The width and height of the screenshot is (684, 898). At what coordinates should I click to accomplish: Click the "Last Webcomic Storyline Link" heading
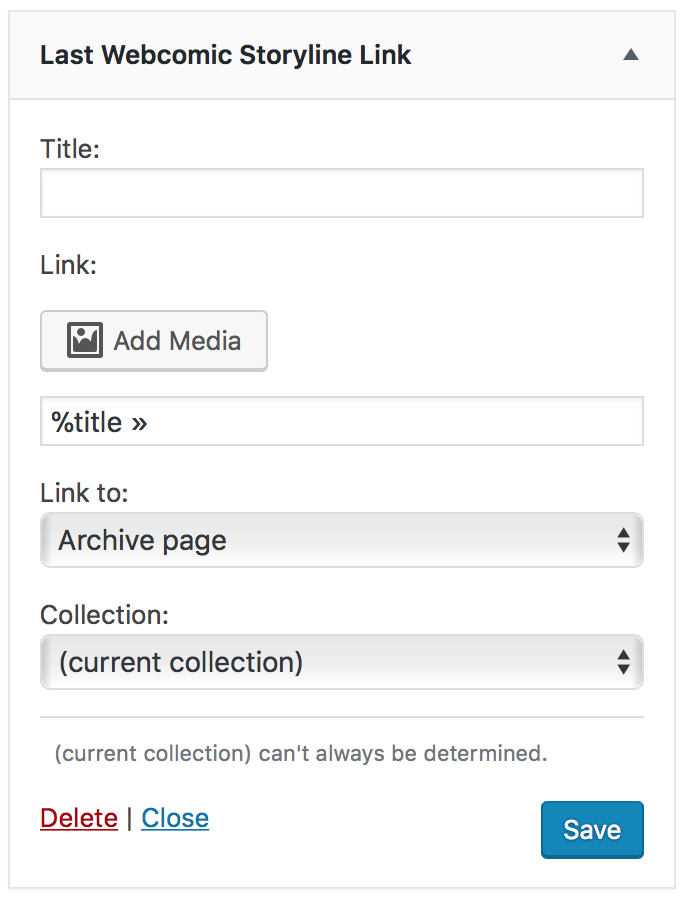coord(225,55)
